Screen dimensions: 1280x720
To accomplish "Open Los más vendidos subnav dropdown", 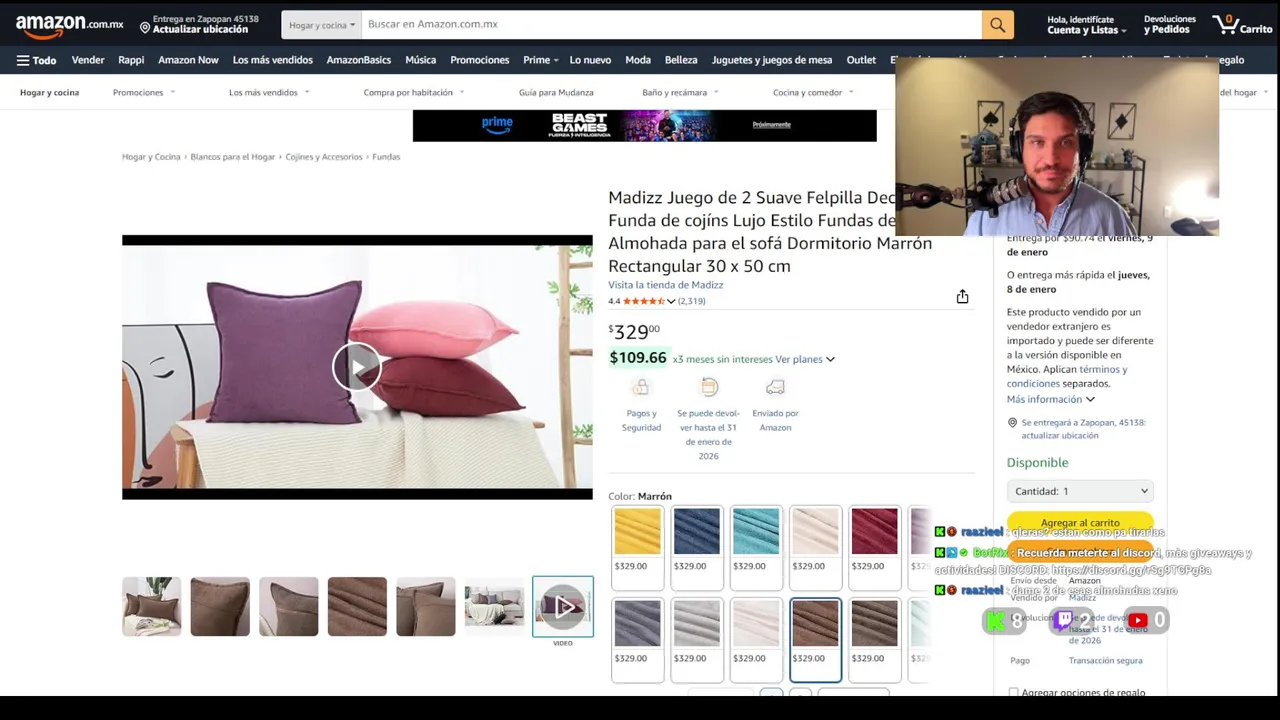I will click(269, 92).
